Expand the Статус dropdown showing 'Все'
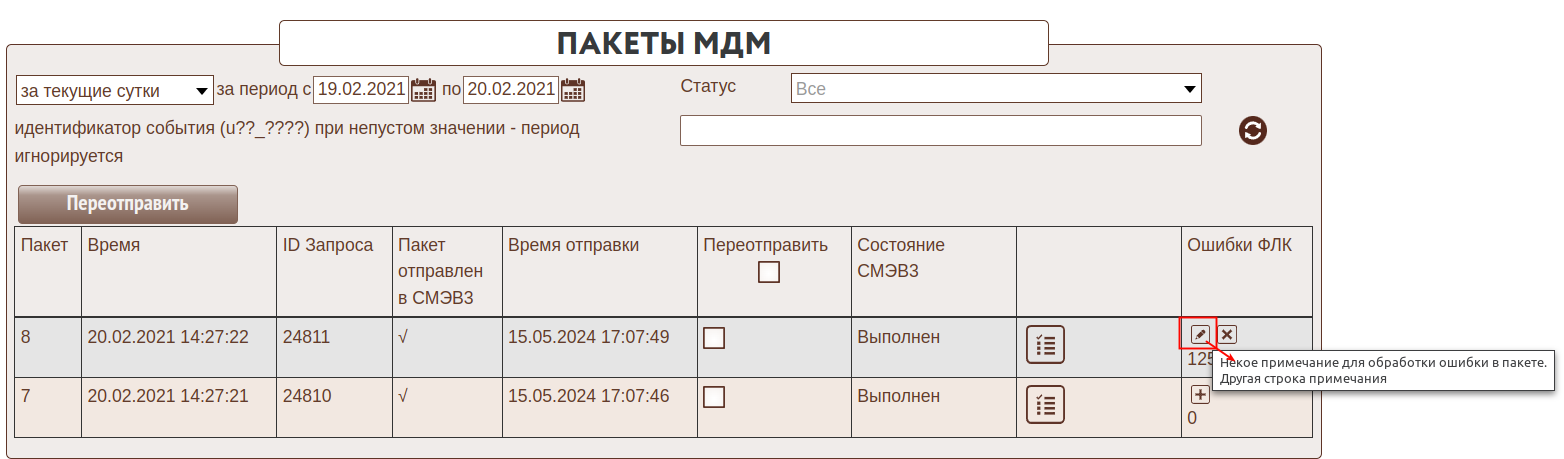Screen dimensions: 1564x459 pos(995,89)
